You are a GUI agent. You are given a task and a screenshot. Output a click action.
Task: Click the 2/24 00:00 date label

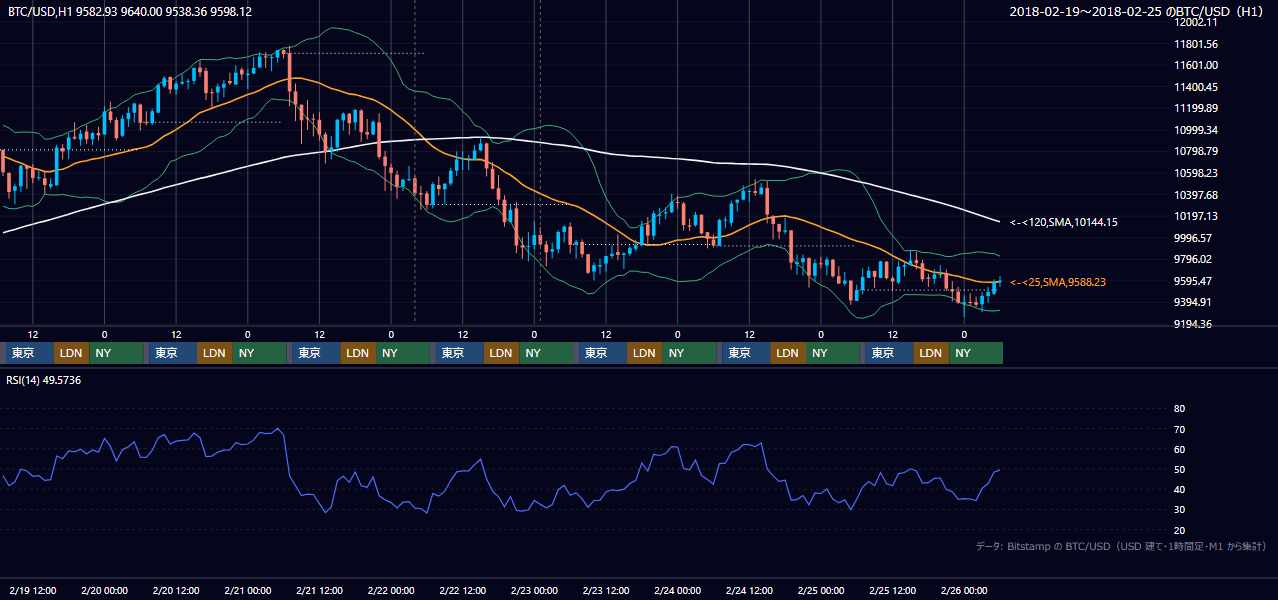pyautogui.click(x=677, y=590)
